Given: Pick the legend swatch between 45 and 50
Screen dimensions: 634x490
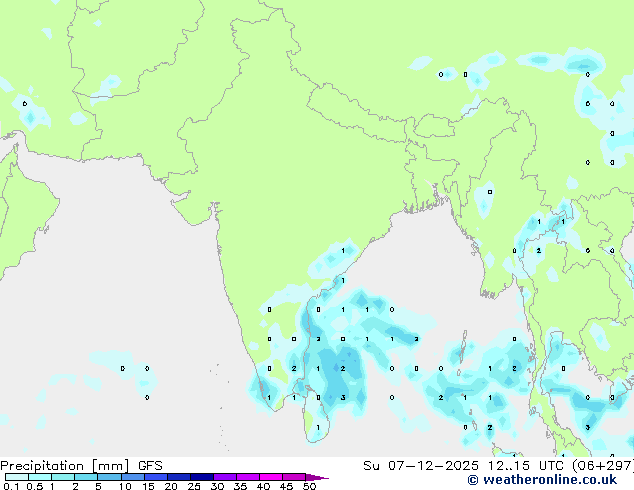Looking at the screenshot, I should pos(294,477).
